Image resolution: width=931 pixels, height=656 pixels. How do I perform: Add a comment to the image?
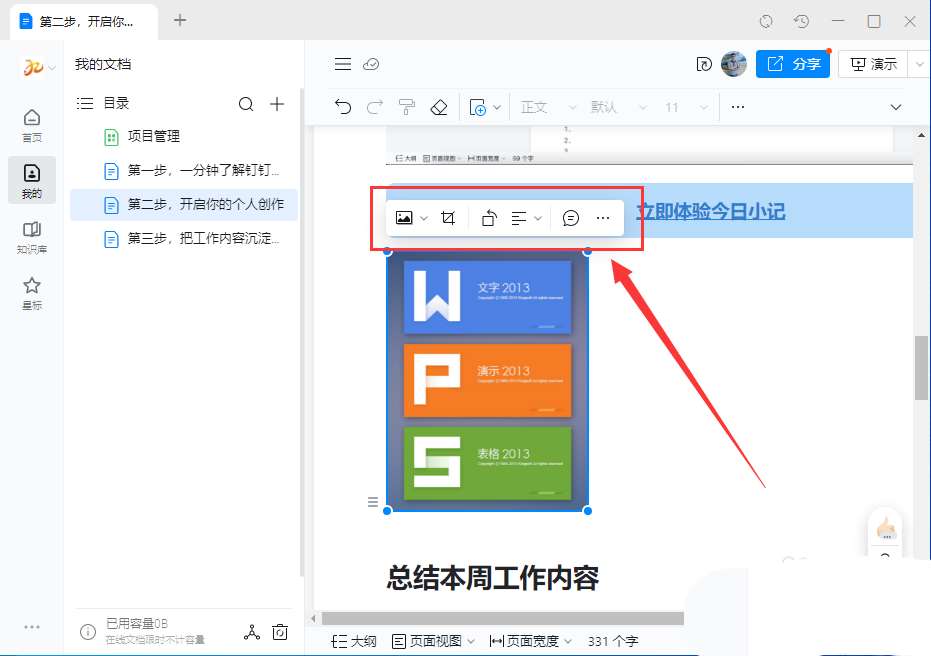click(x=571, y=218)
